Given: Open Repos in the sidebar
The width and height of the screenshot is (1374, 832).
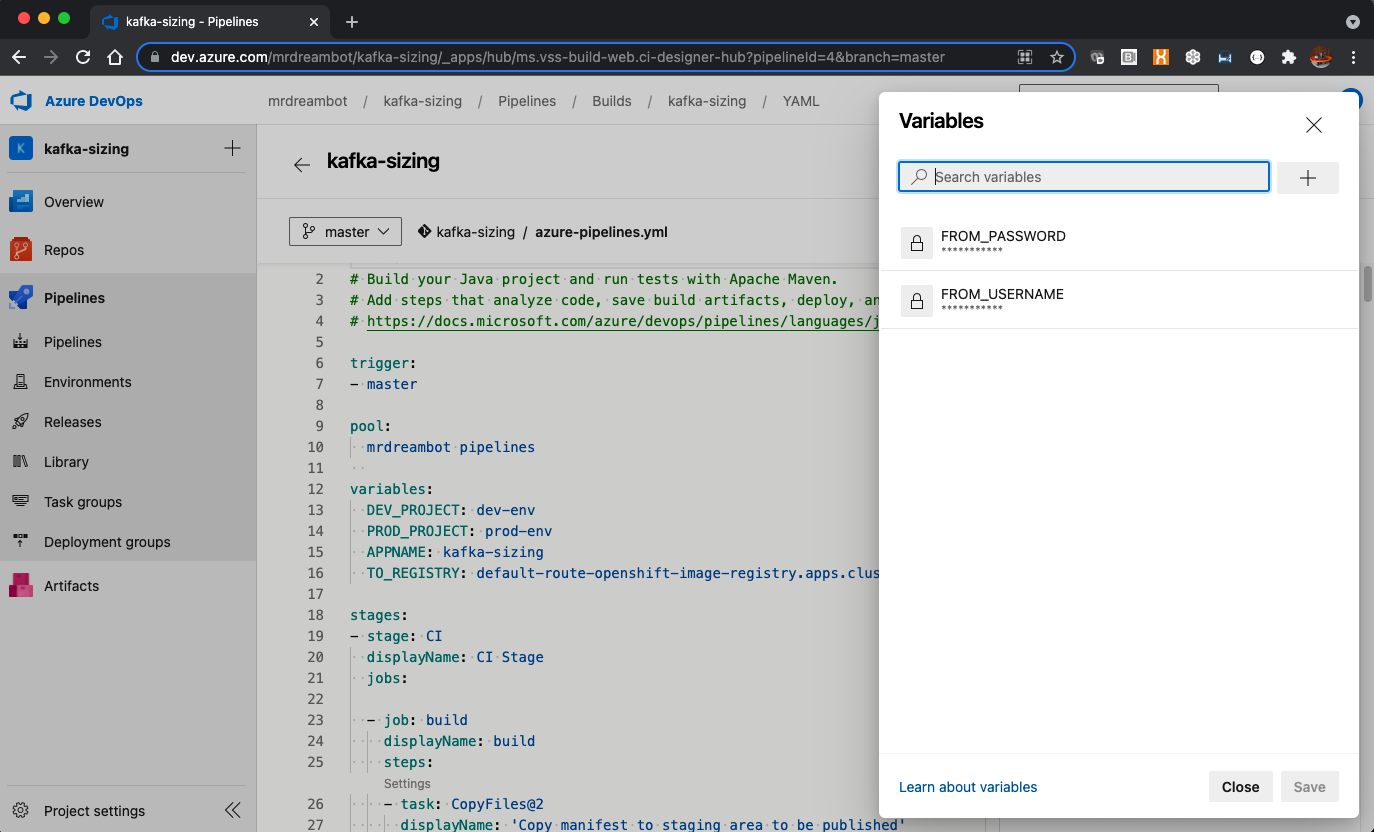Looking at the screenshot, I should 128,250.
